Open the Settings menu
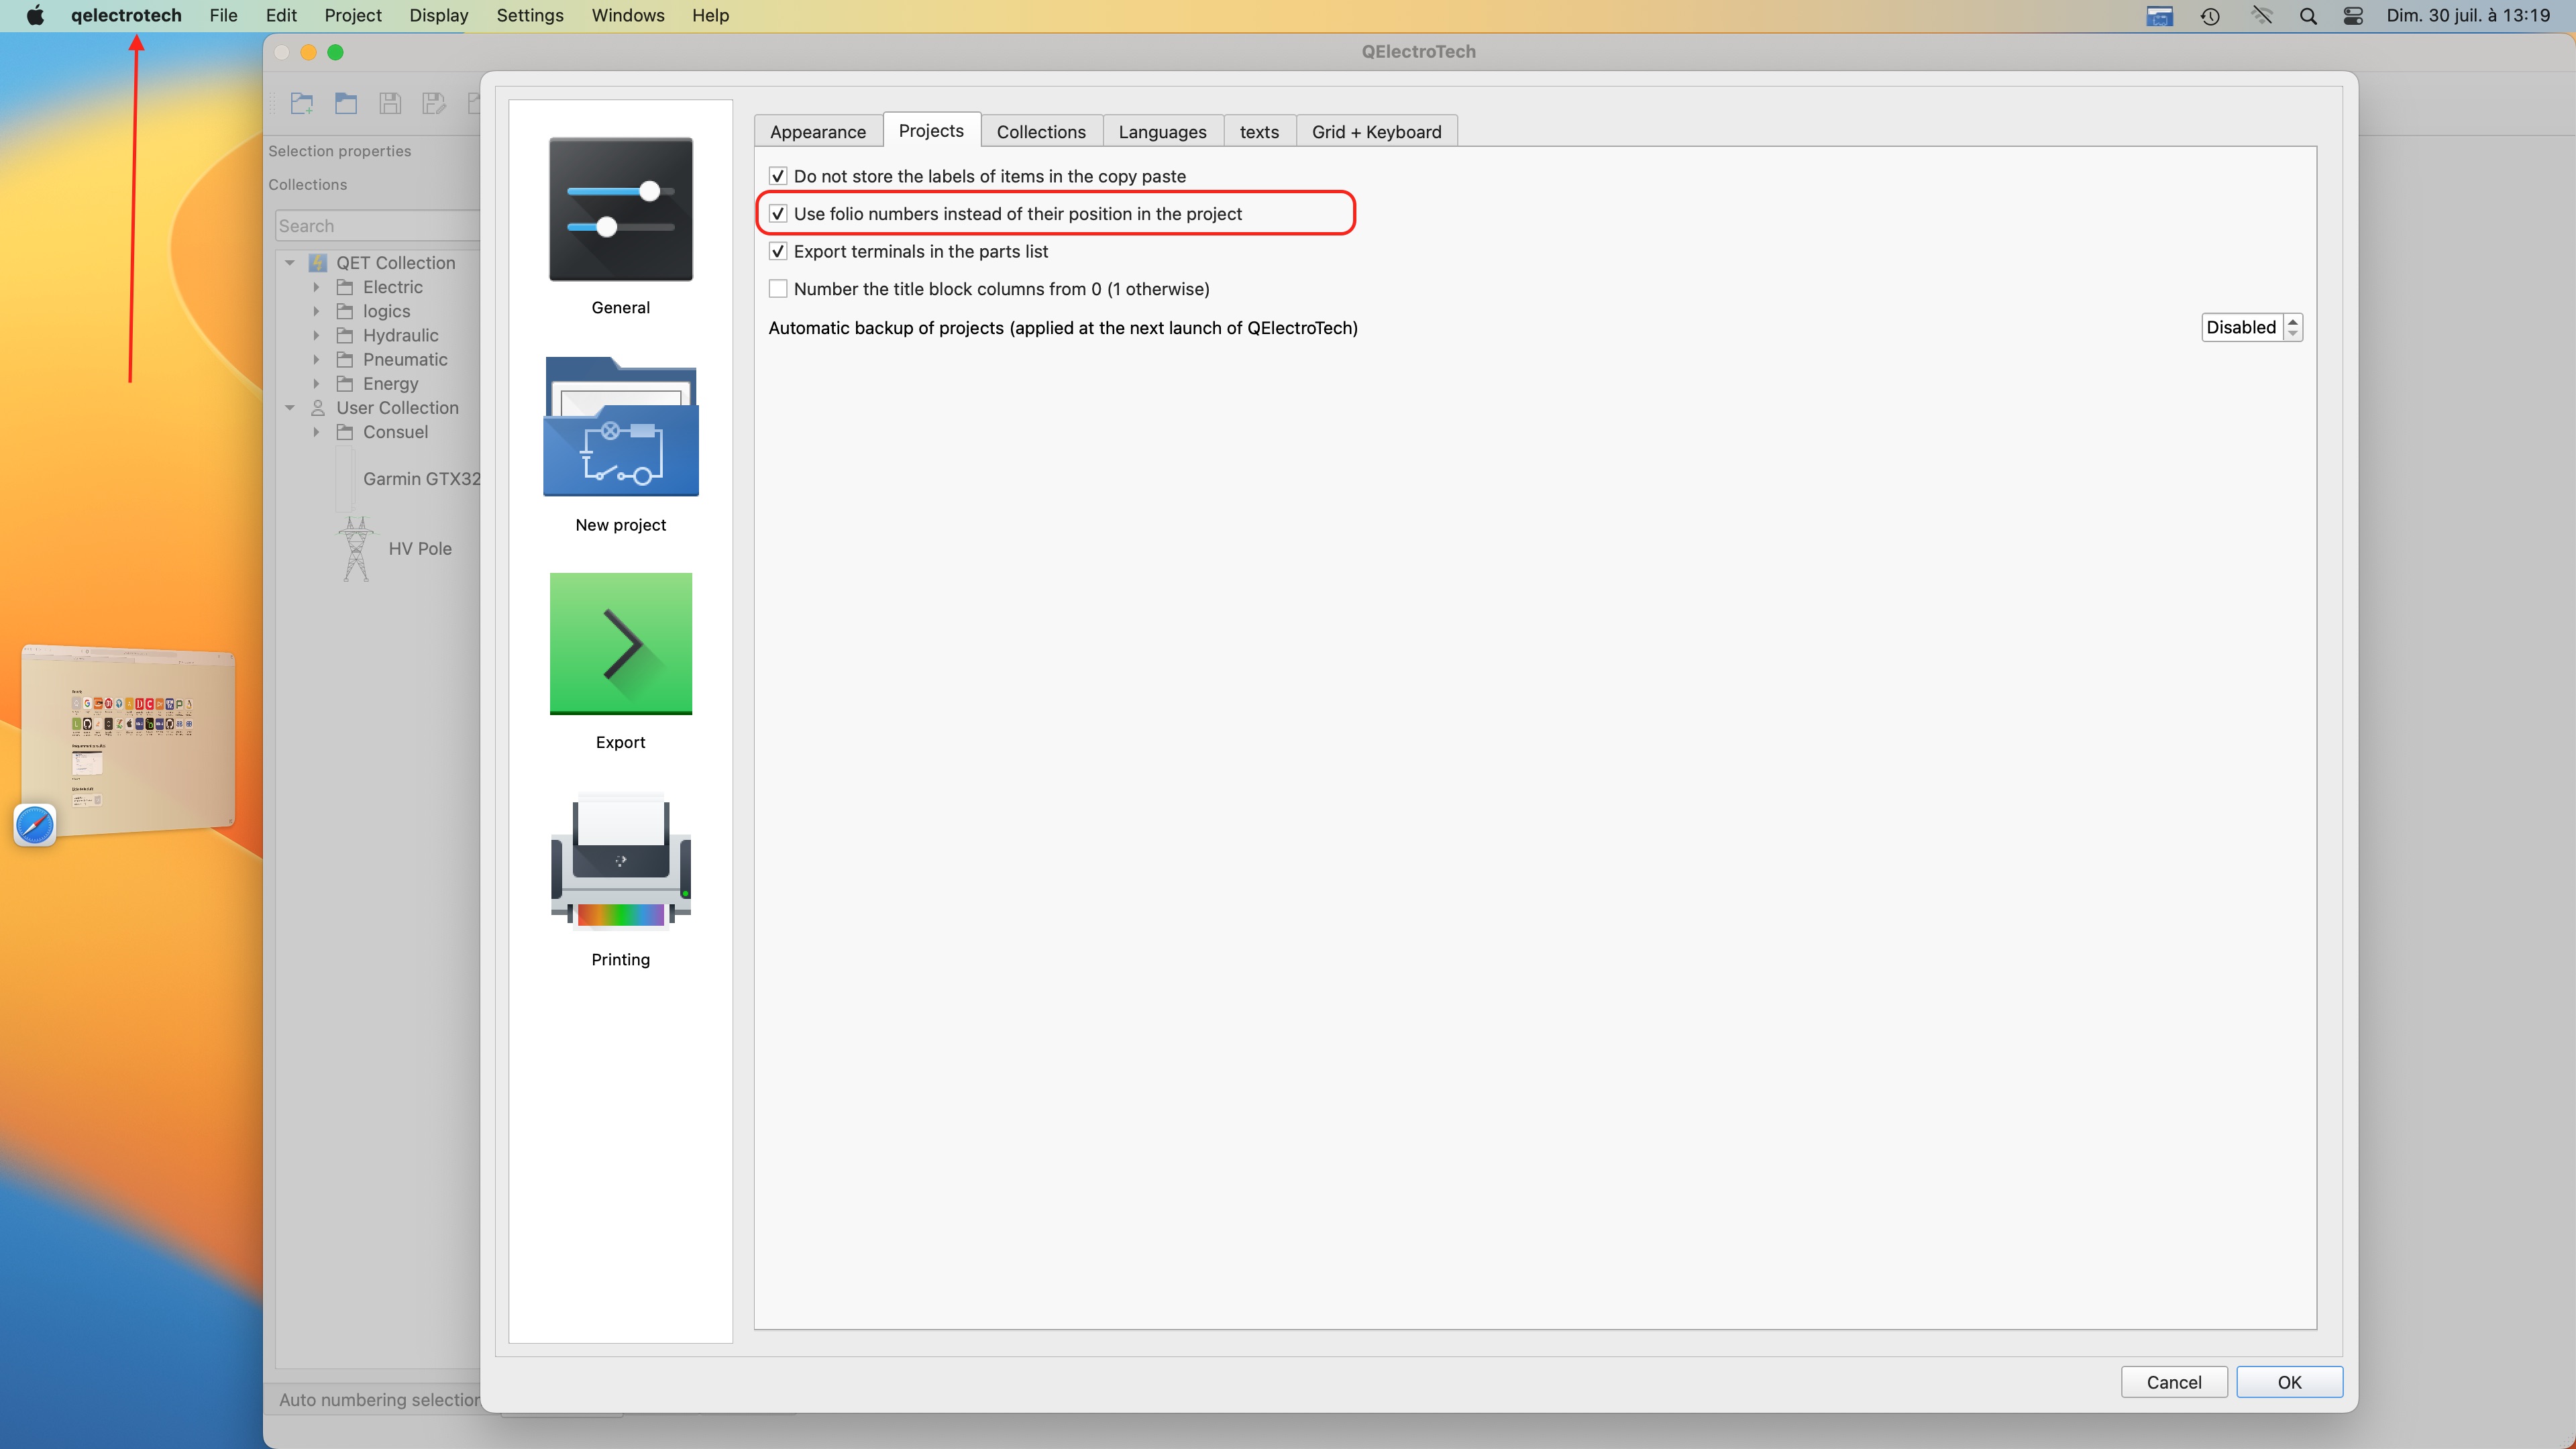2576x1449 pixels. (529, 15)
